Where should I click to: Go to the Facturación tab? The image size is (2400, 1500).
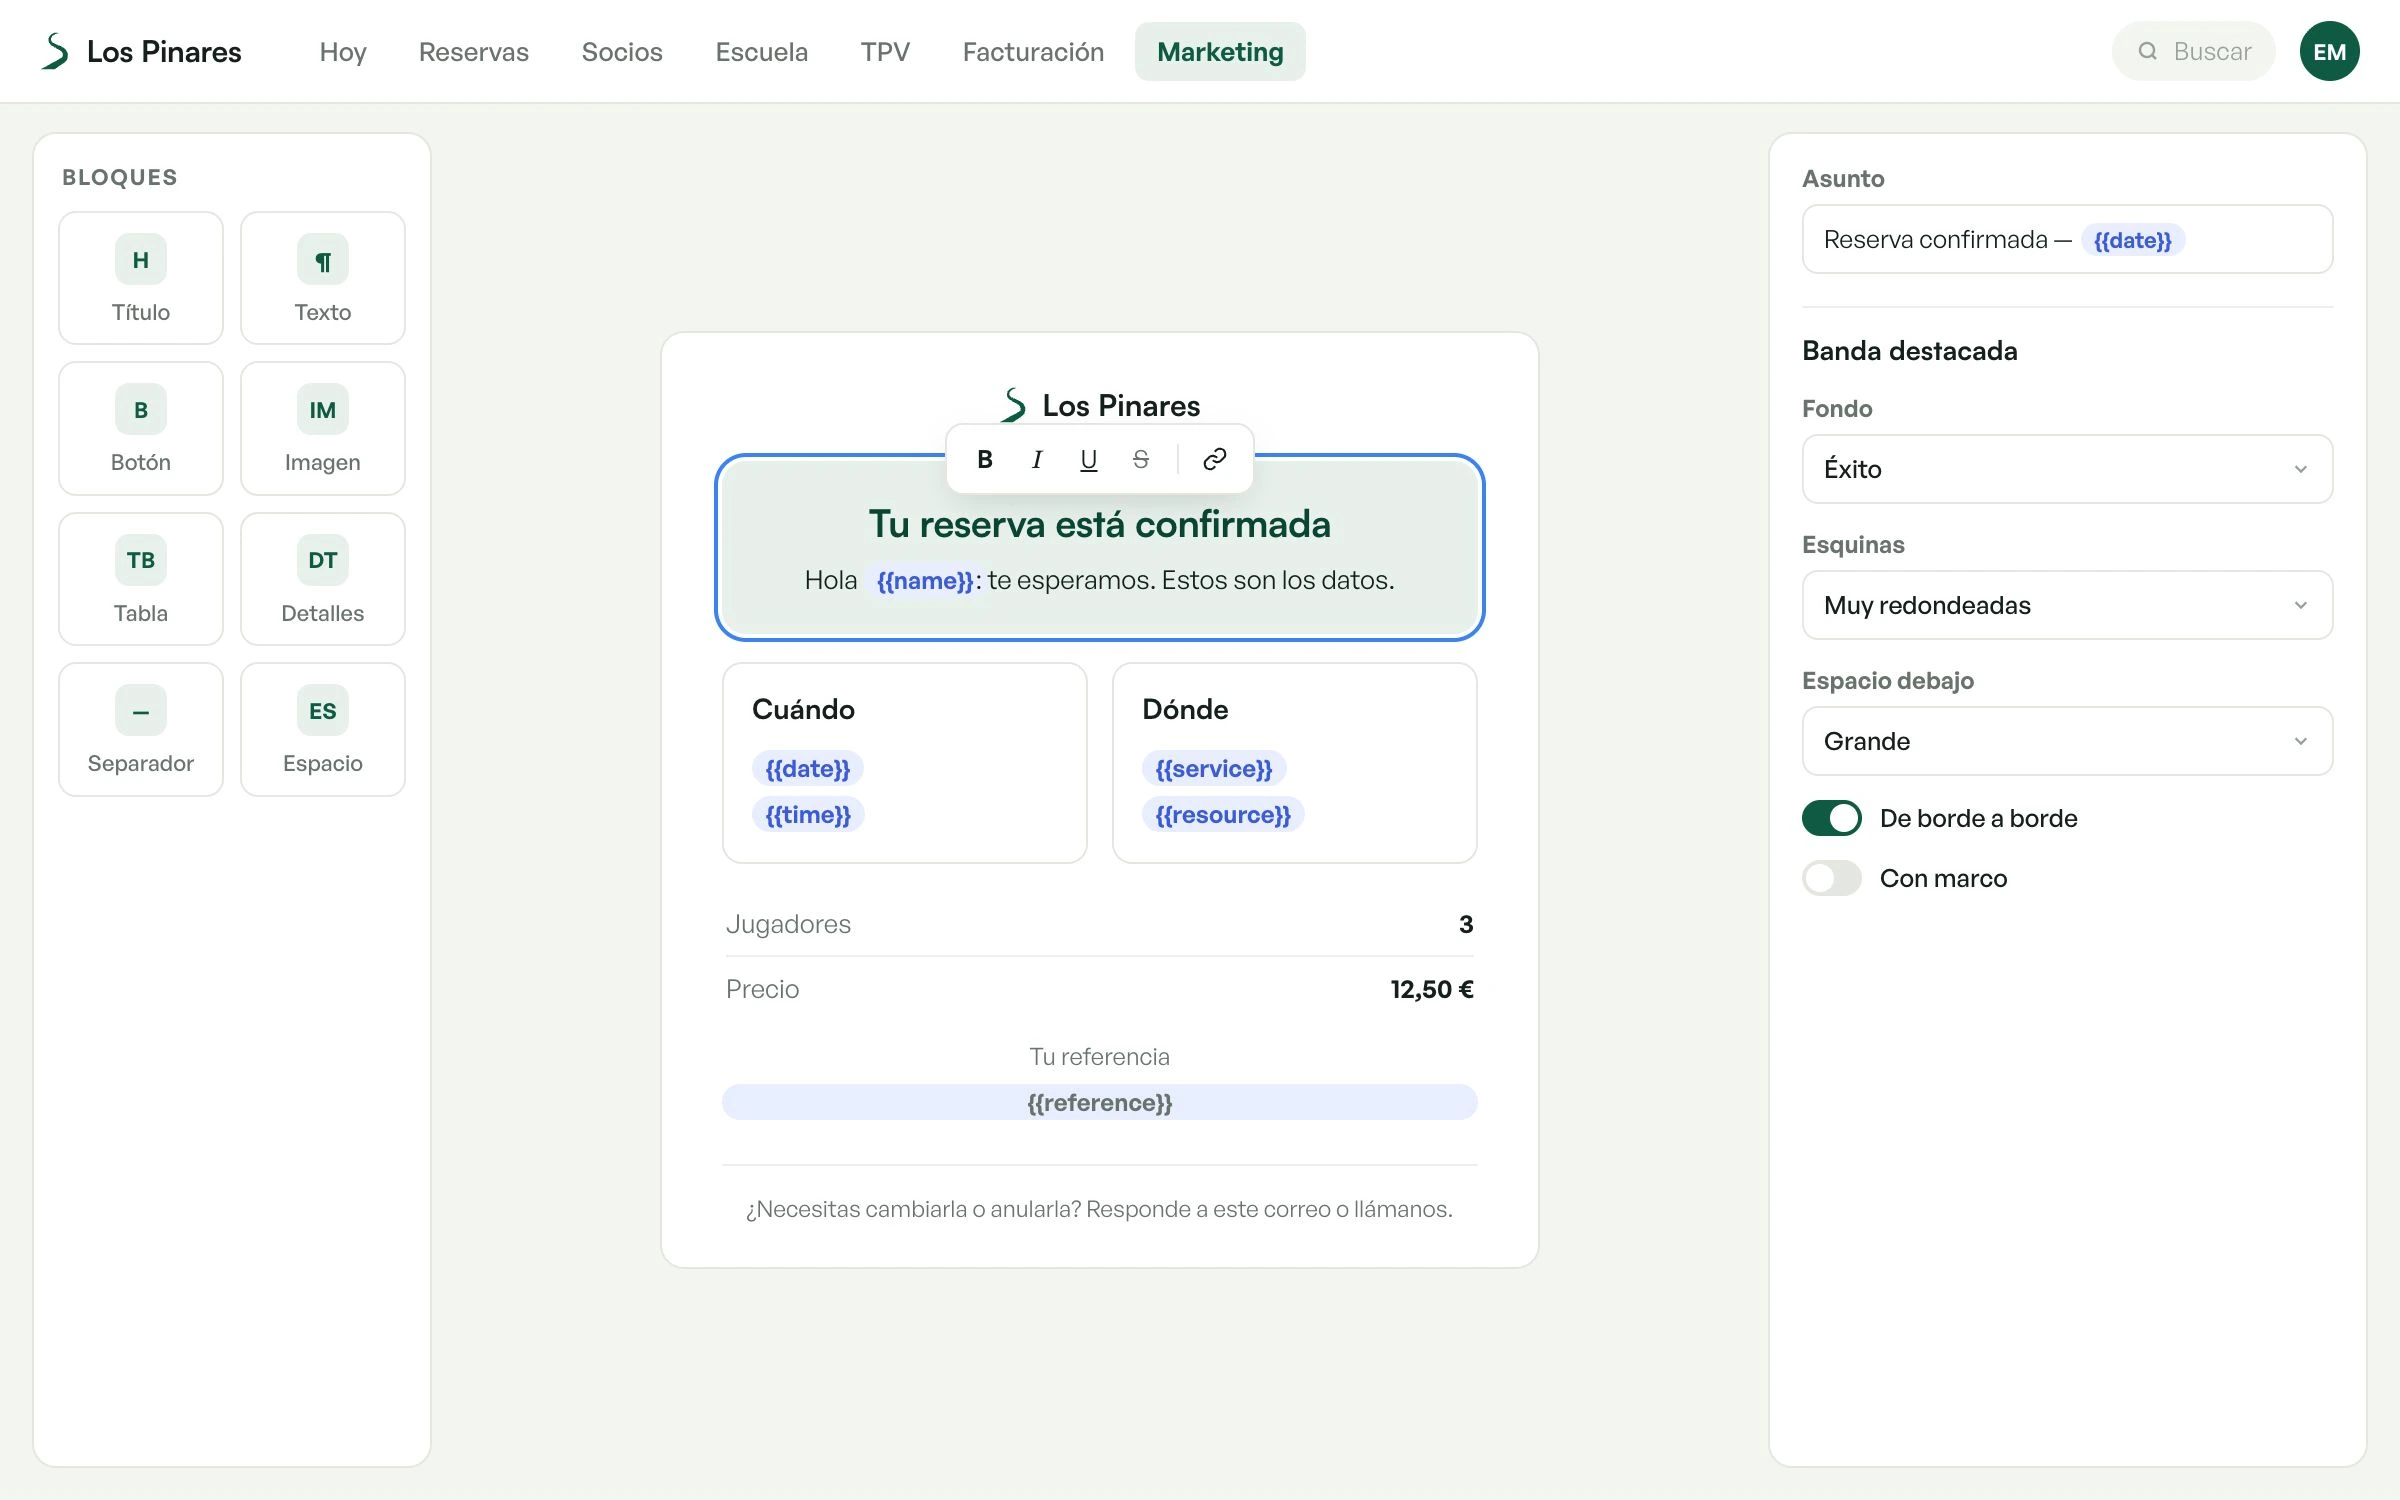click(1033, 51)
